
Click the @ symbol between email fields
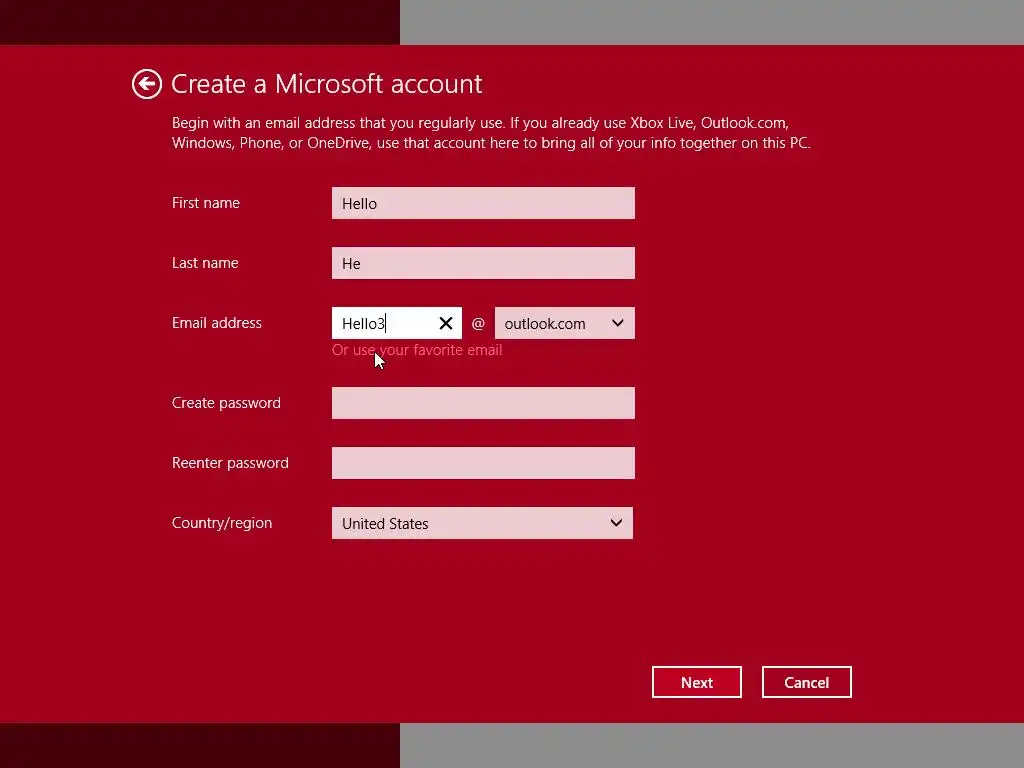tap(478, 323)
